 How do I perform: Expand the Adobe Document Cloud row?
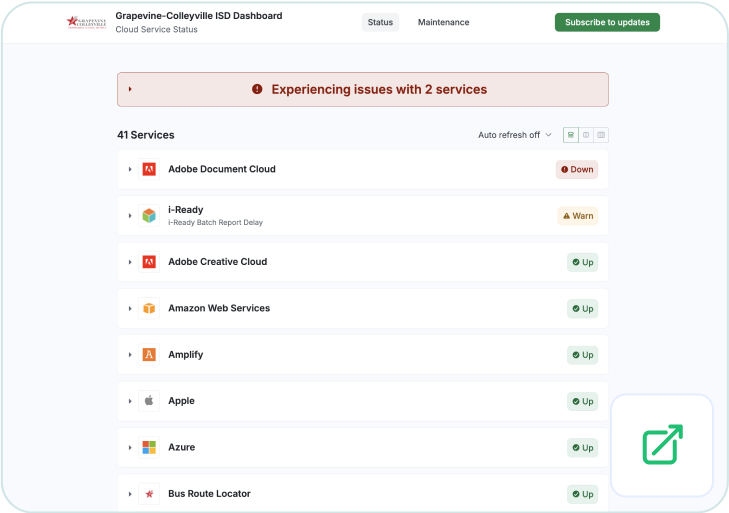130,169
